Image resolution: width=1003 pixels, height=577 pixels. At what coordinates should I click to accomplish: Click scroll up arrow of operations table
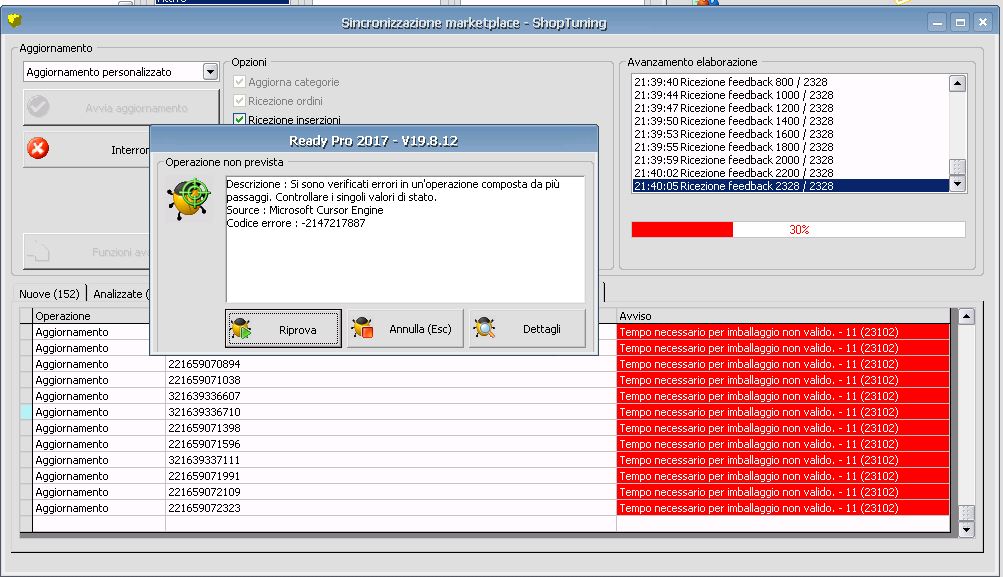[967, 316]
